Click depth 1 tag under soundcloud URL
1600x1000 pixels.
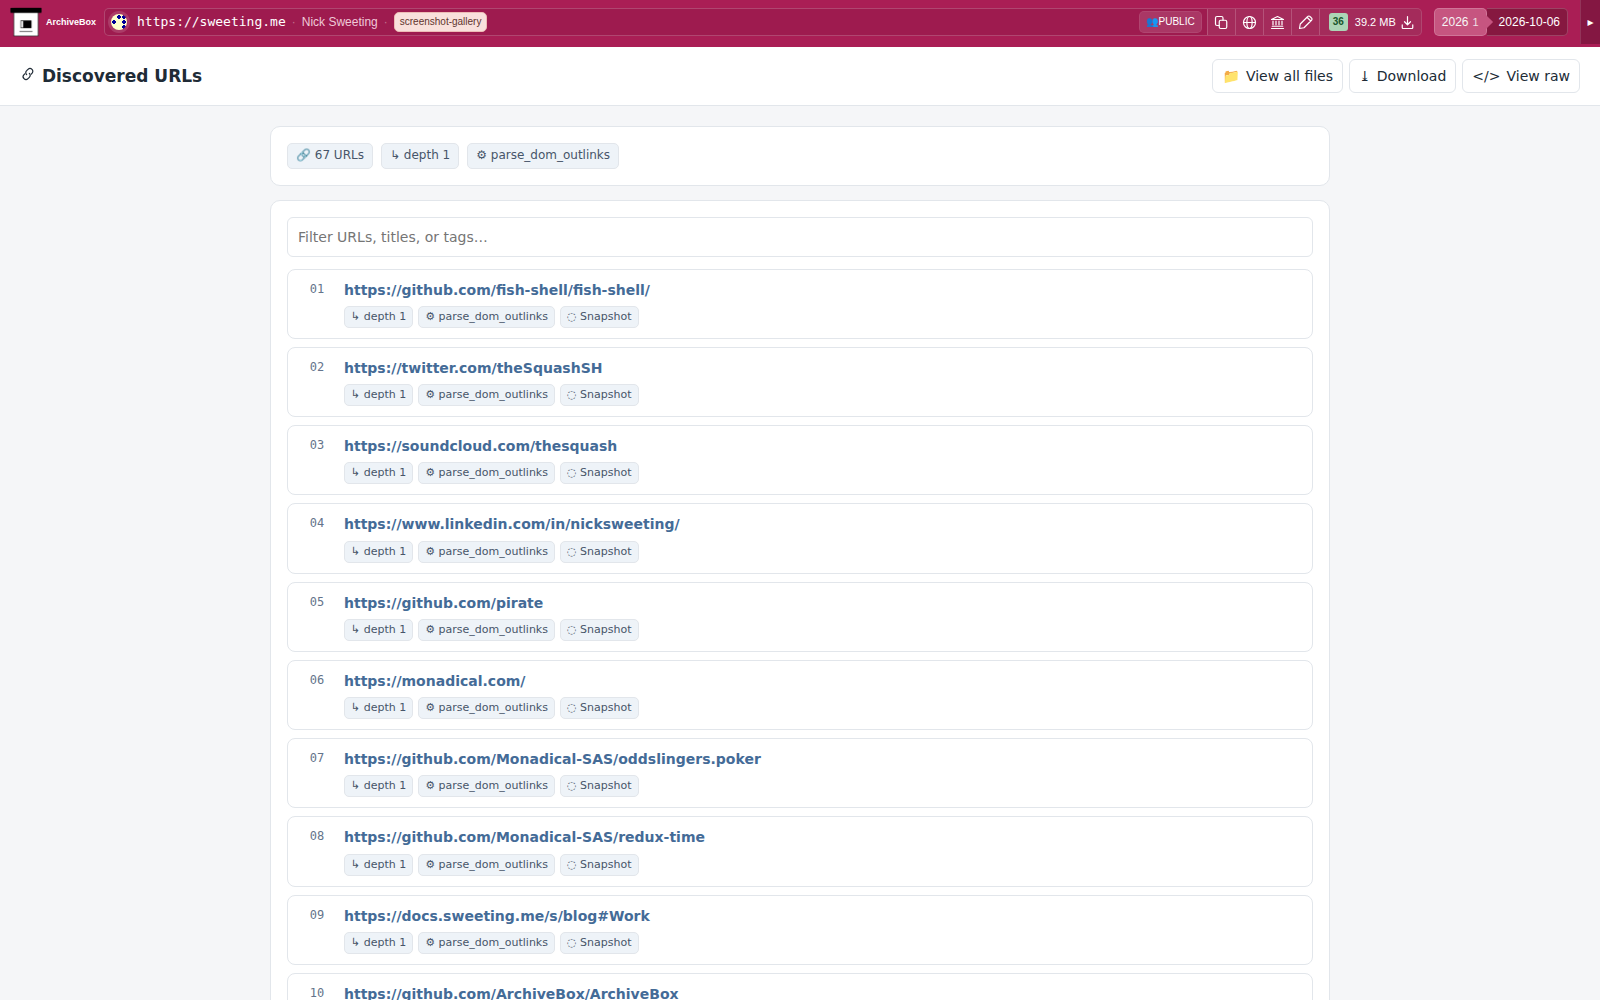[378, 473]
